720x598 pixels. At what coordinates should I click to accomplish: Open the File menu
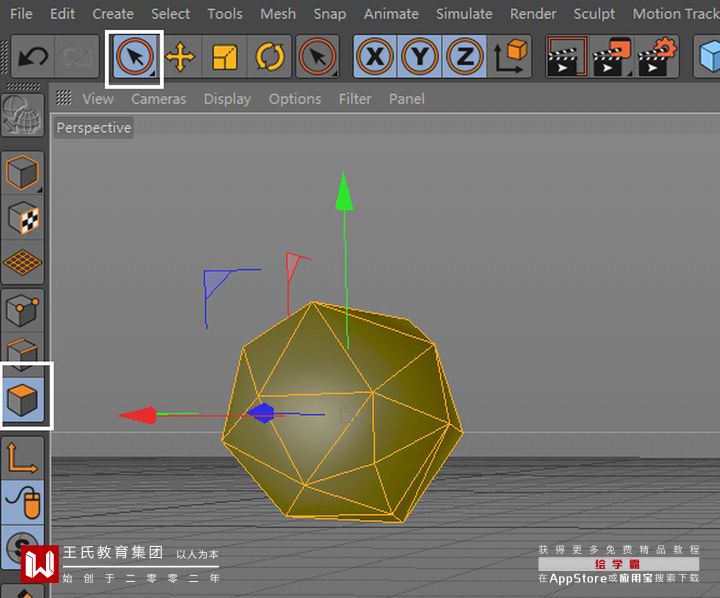pyautogui.click(x=21, y=14)
